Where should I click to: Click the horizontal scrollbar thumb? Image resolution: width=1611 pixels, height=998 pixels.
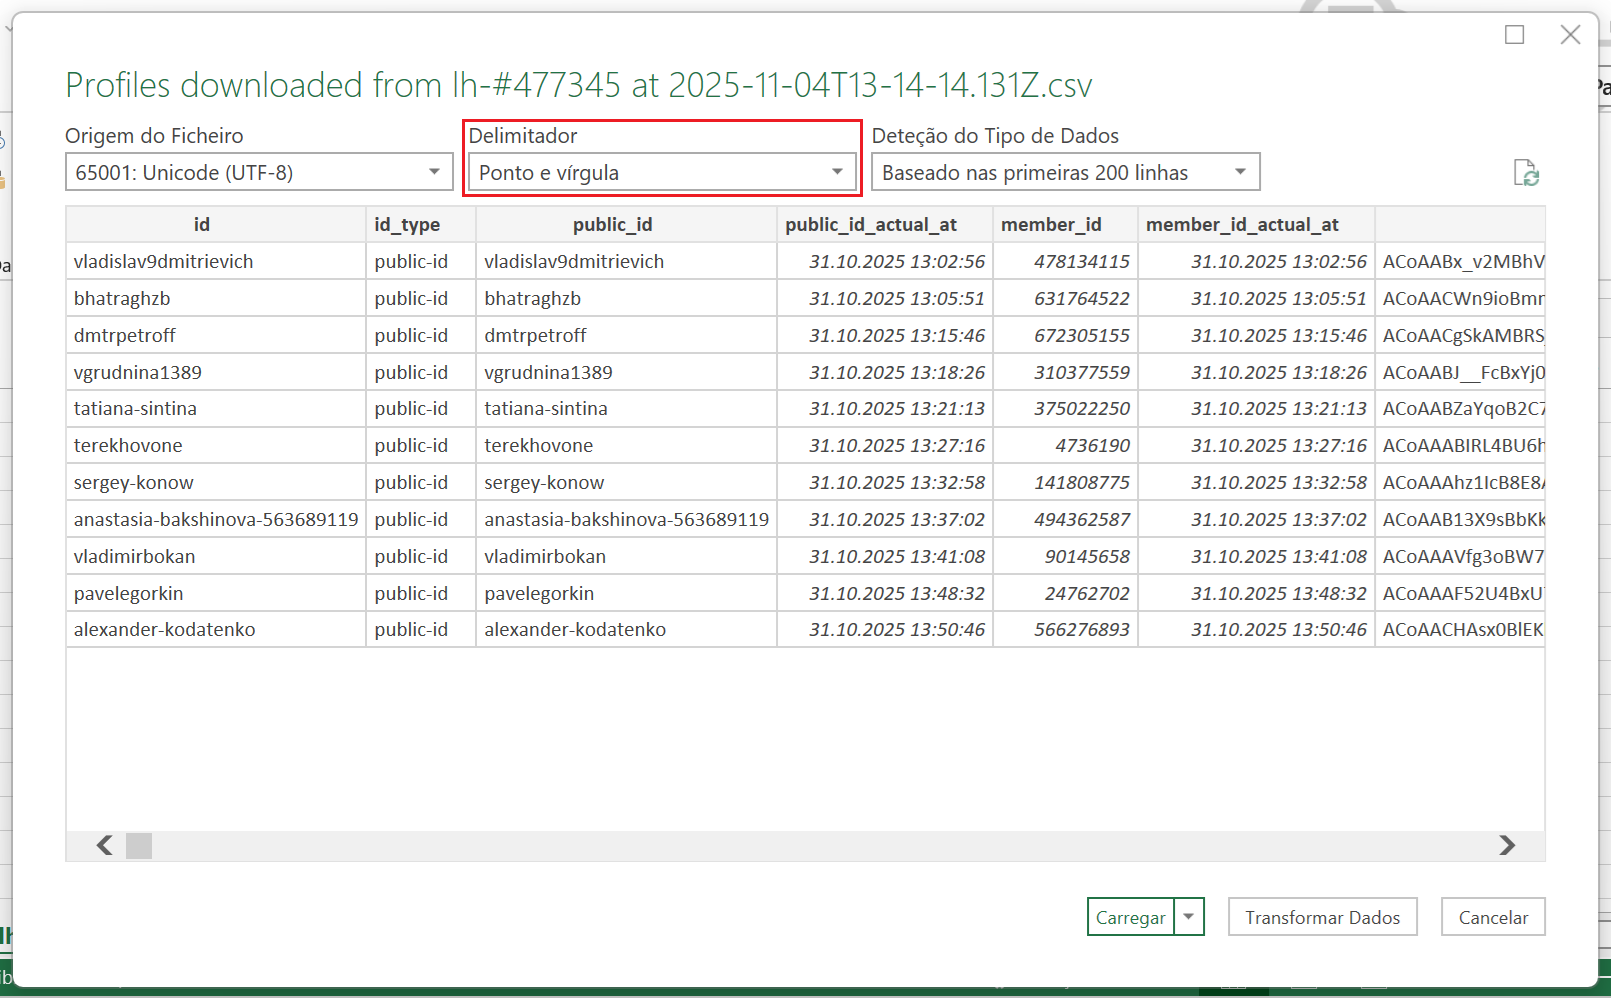coord(139,846)
